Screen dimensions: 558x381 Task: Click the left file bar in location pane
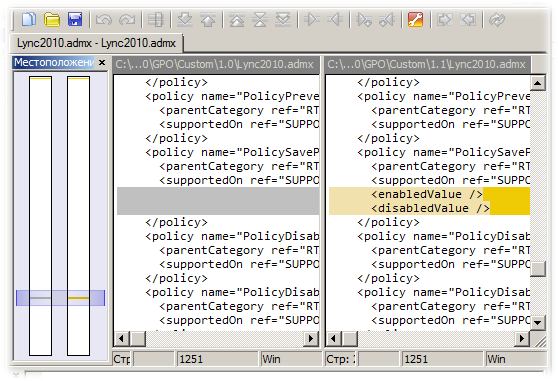point(41,216)
